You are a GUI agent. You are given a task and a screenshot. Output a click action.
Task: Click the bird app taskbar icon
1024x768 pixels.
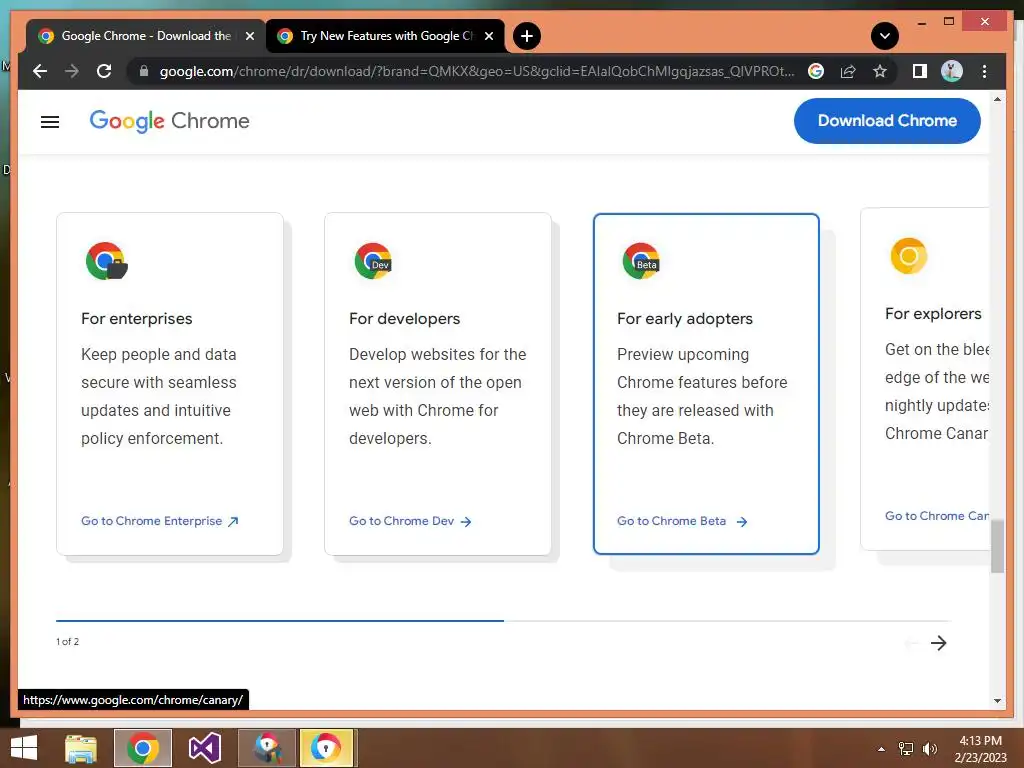pyautogui.click(x=266, y=748)
